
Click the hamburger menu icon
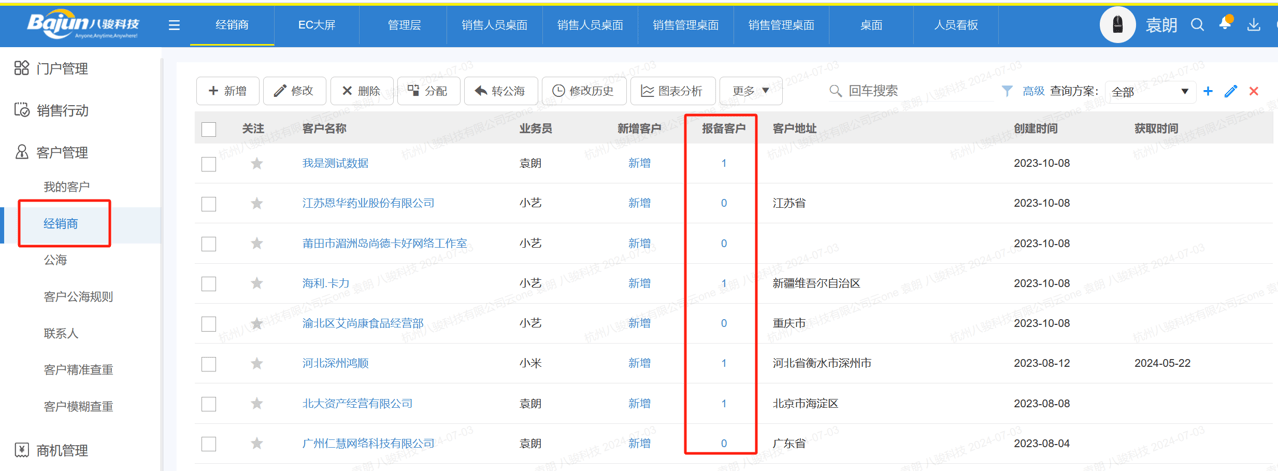tap(174, 25)
